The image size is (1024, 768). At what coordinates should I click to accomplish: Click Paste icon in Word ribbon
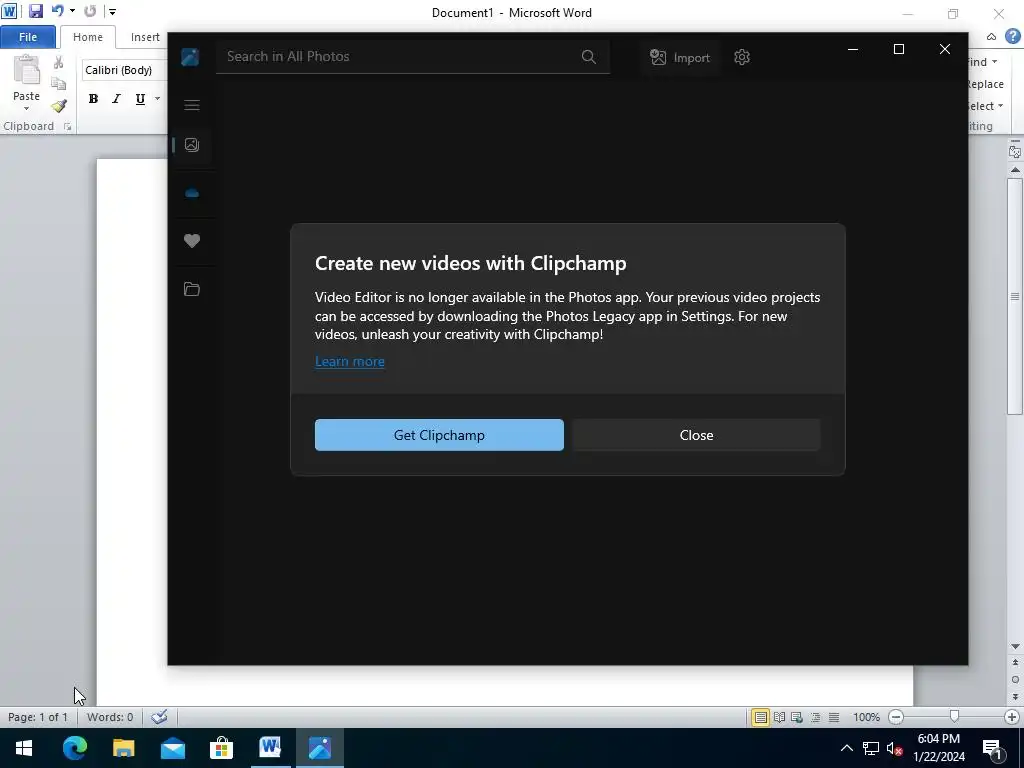point(27,70)
